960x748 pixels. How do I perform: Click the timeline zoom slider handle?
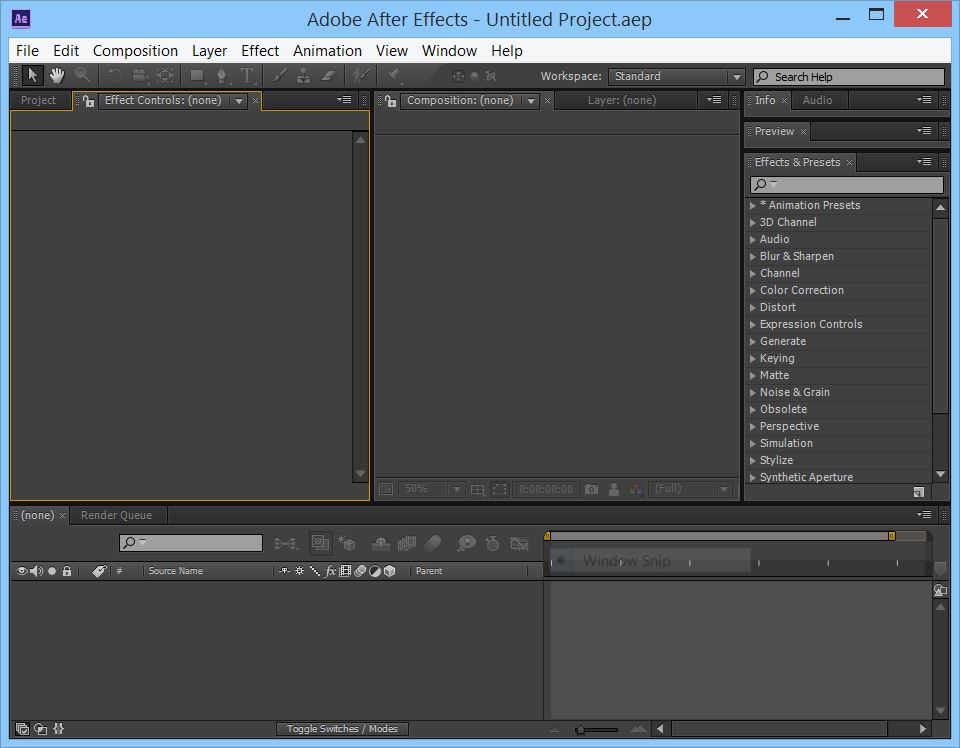coord(581,730)
